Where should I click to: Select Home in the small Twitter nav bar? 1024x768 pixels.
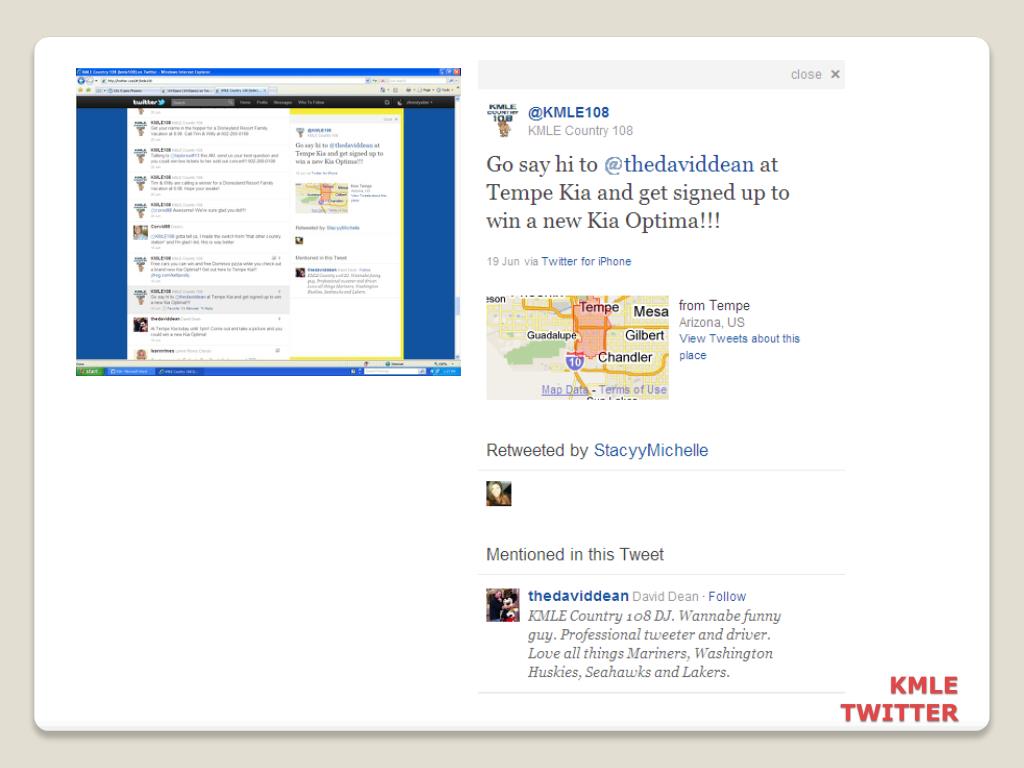(x=245, y=103)
